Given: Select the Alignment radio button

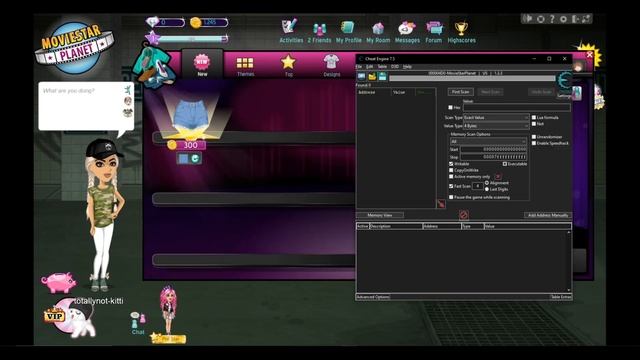Looking at the screenshot, I should click(x=487, y=183).
